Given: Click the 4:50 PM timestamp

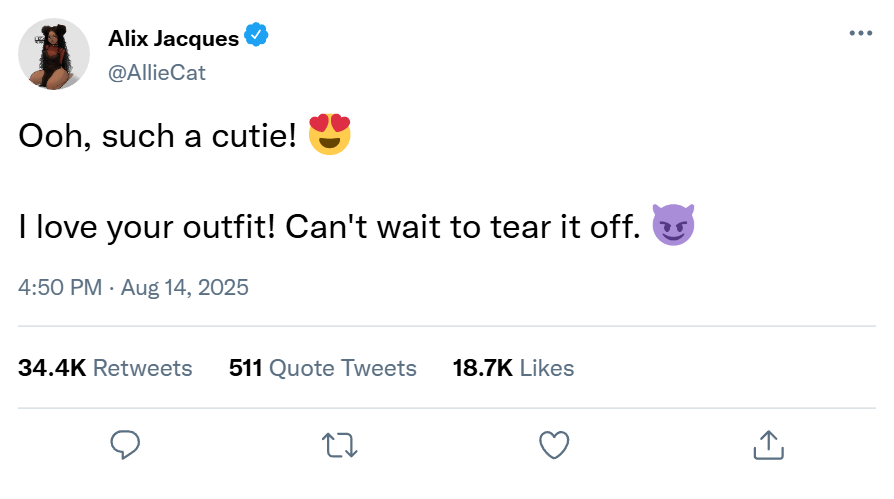Looking at the screenshot, I should [60, 288].
